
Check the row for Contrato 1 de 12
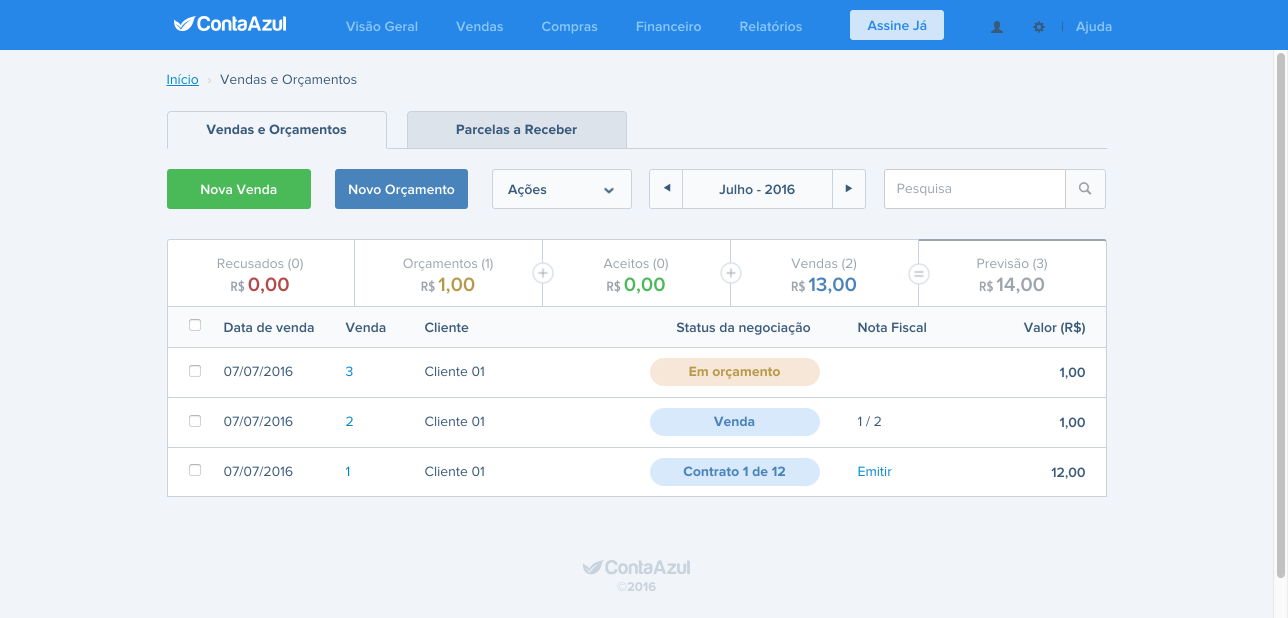point(195,470)
